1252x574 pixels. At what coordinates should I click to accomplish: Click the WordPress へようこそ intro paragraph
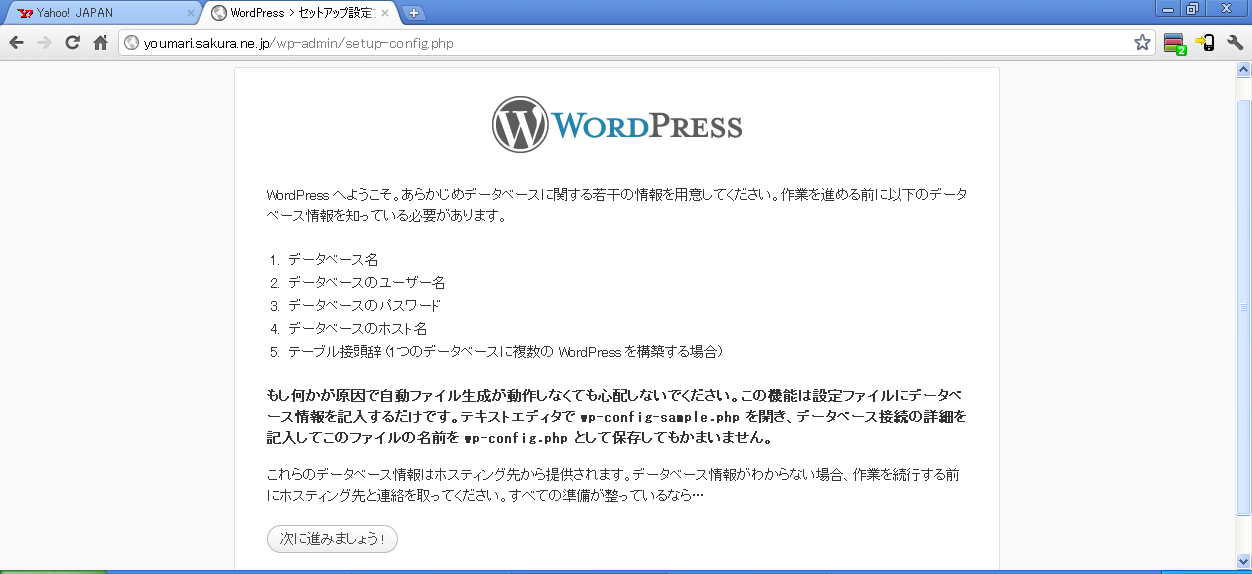(616, 205)
